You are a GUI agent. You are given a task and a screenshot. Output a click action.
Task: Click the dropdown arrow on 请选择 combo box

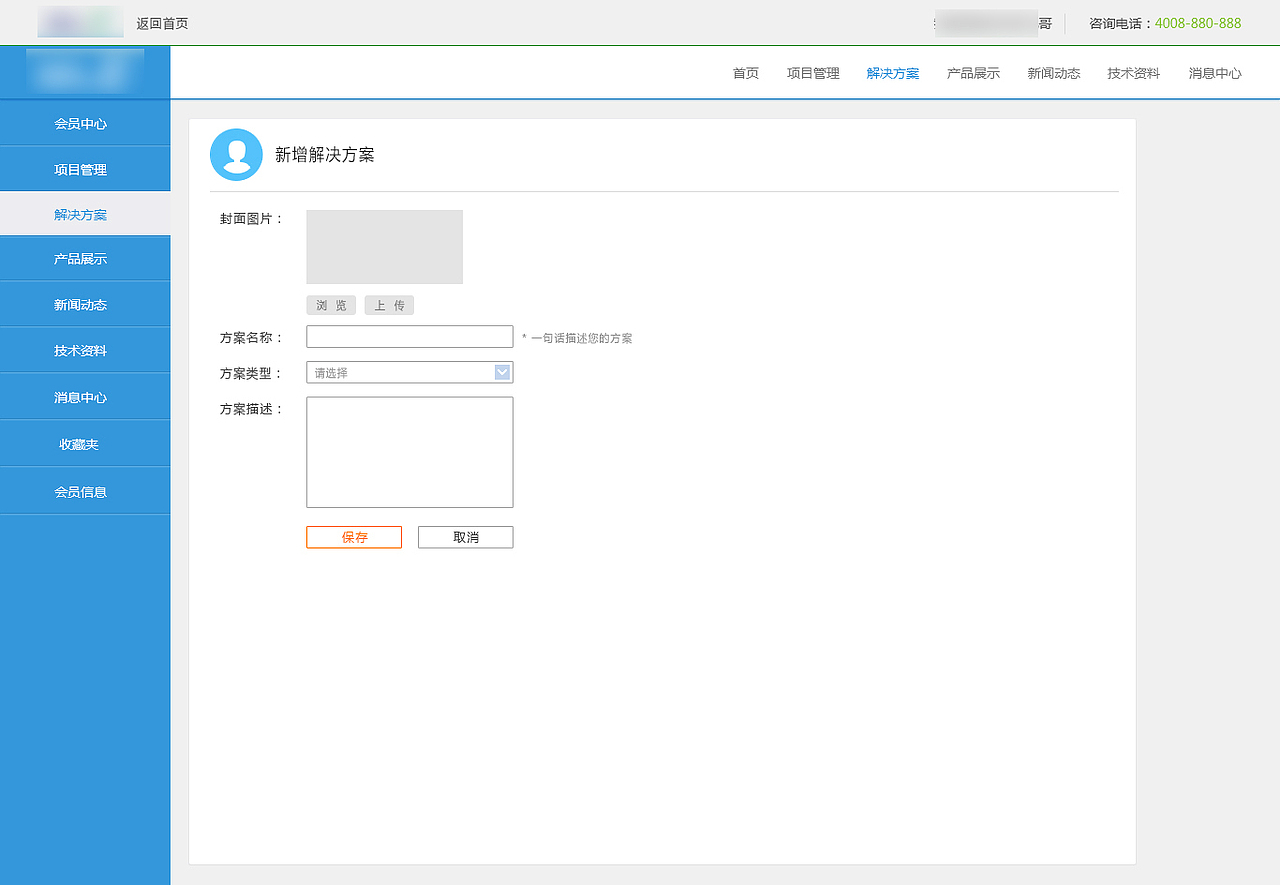(501, 371)
